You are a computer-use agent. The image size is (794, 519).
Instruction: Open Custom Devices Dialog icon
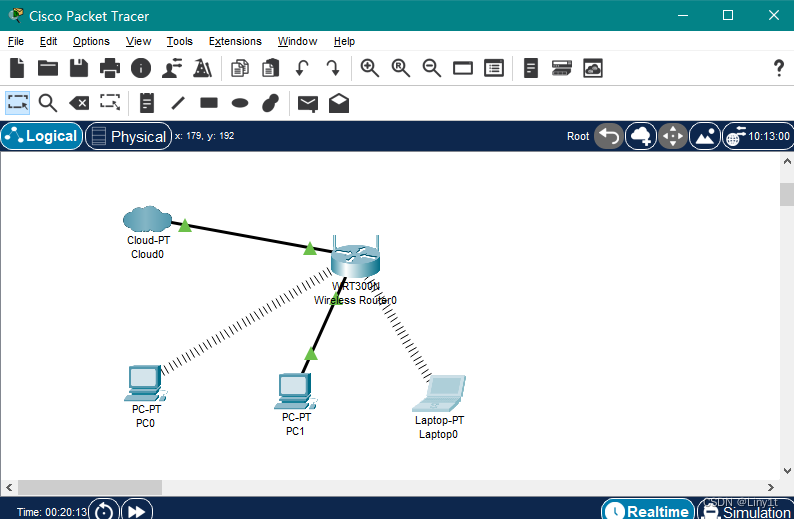[494, 68]
